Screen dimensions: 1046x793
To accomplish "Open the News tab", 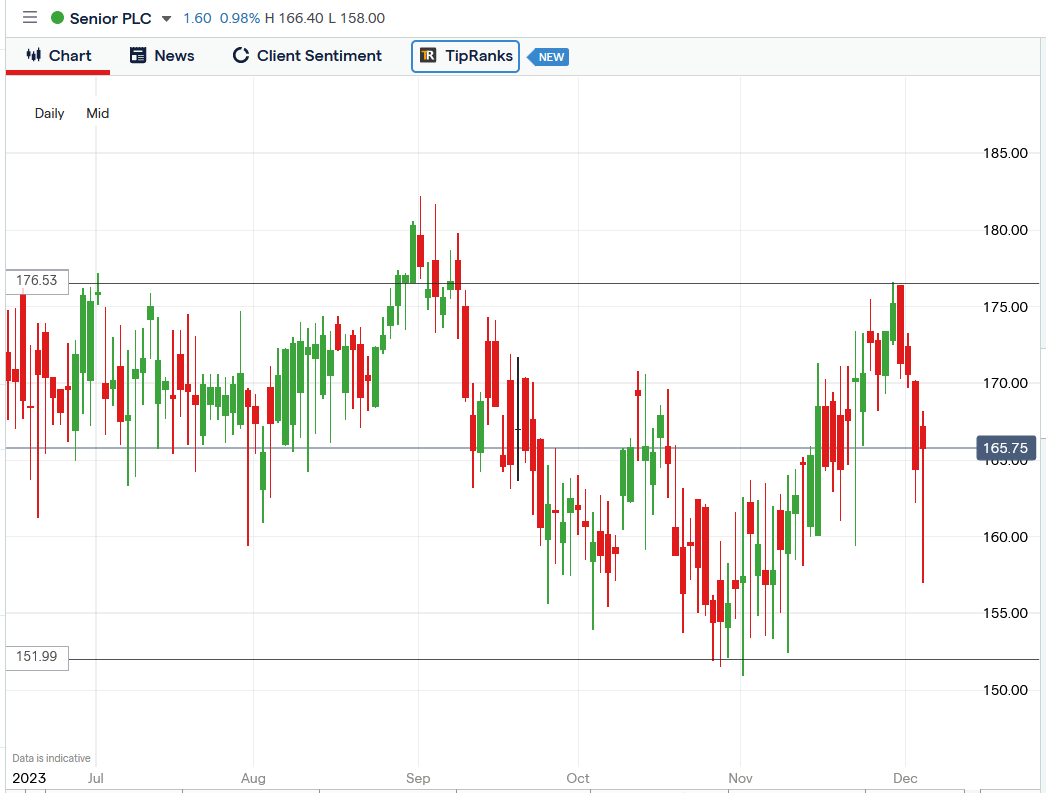I will click(x=161, y=56).
